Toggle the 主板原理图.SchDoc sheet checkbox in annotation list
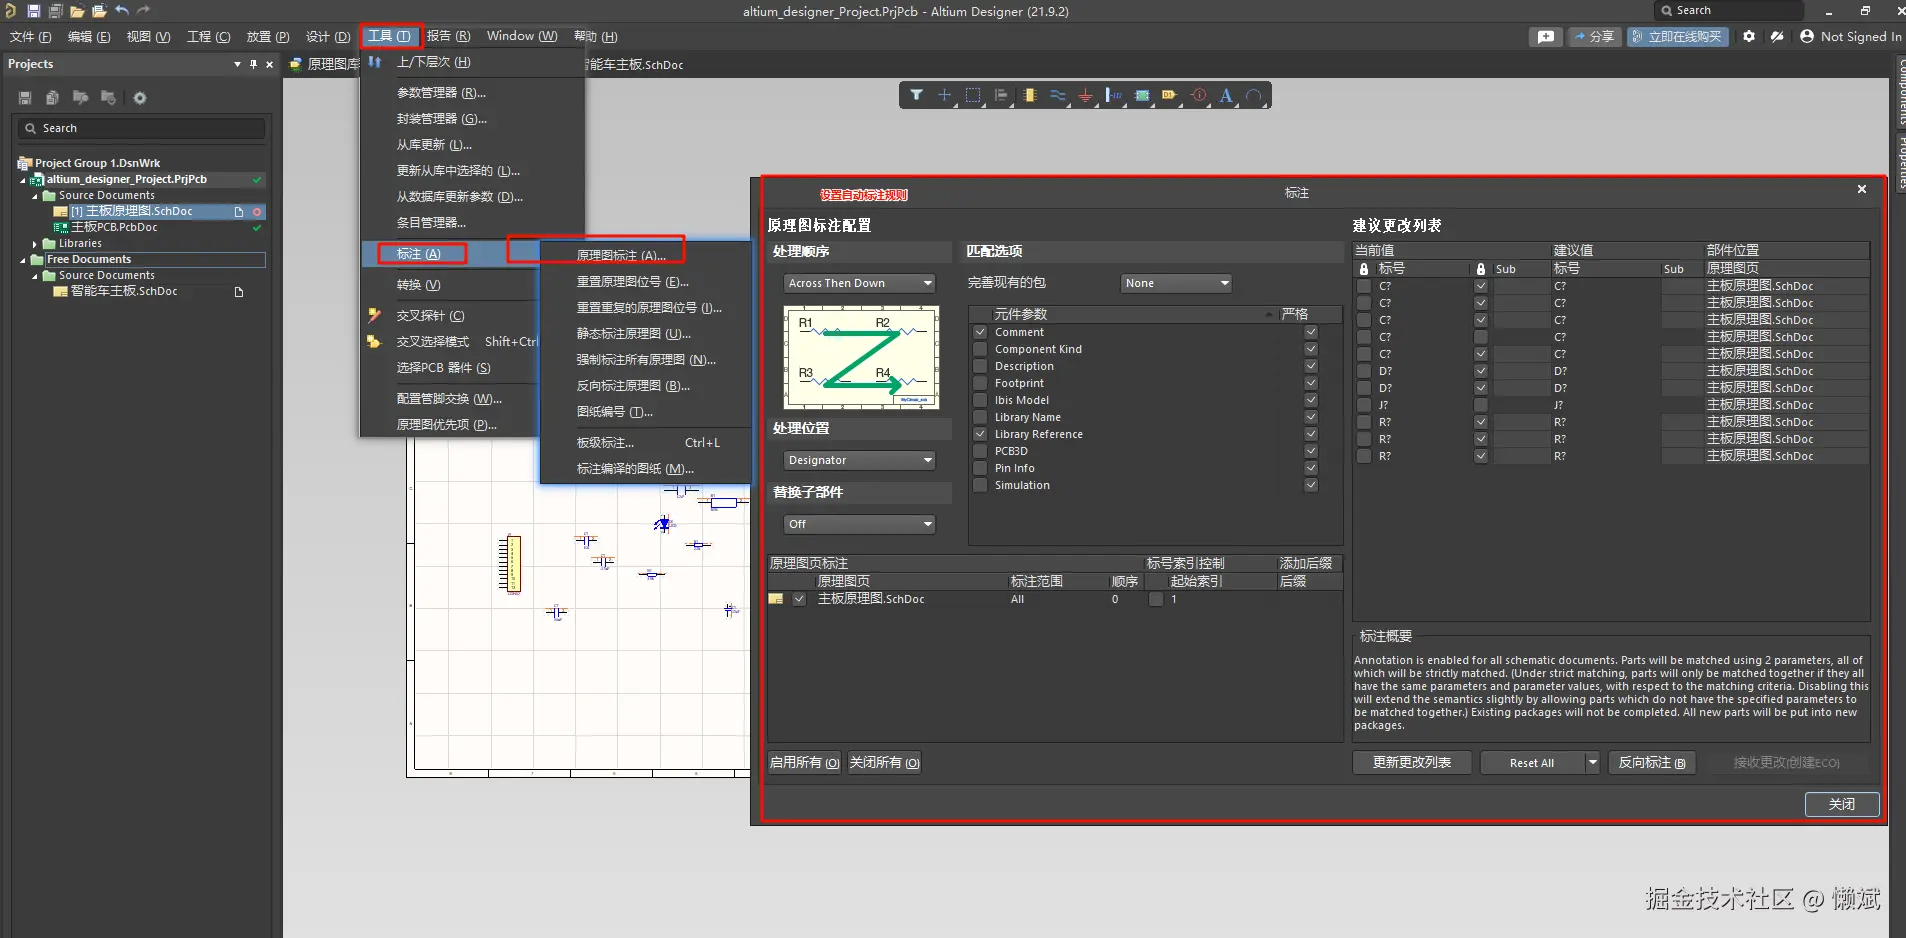The width and height of the screenshot is (1906, 938). click(x=798, y=599)
